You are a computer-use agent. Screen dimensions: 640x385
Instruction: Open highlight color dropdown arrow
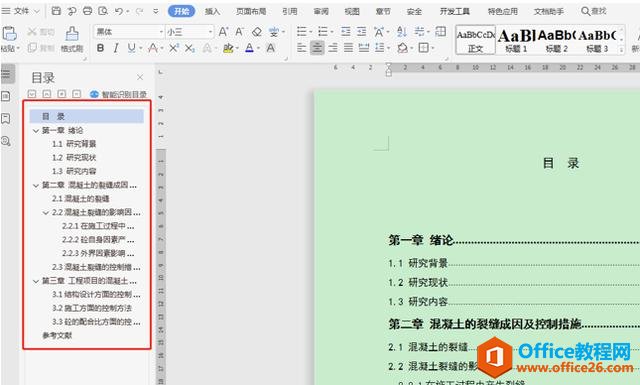coord(237,49)
